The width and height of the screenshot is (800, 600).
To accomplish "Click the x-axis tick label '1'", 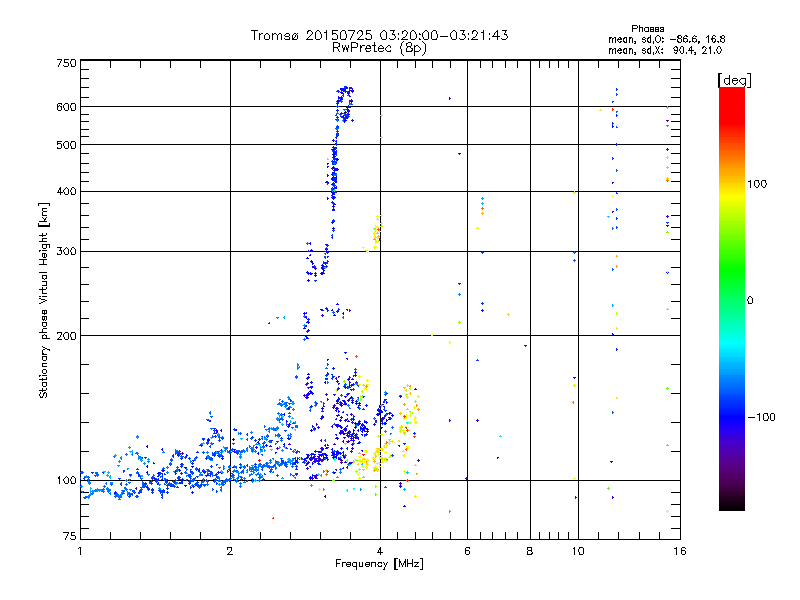I will point(80,551).
